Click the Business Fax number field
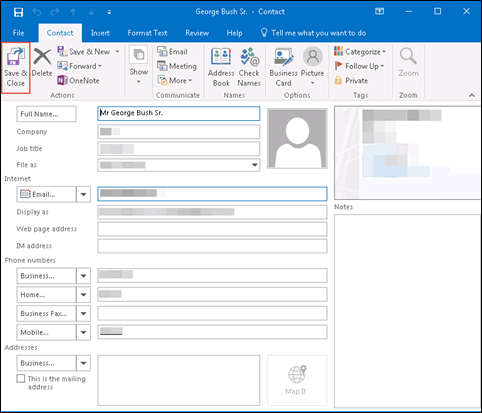This screenshot has height=413, width=482. [212, 313]
